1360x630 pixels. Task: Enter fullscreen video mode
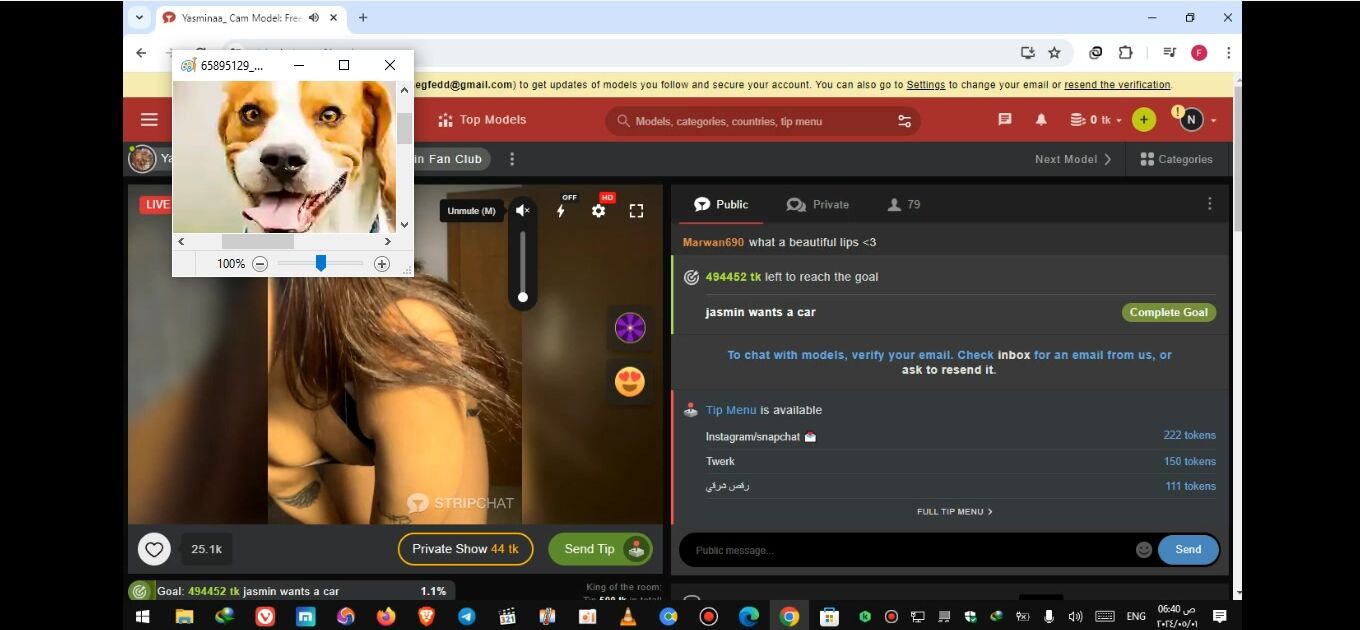(636, 211)
